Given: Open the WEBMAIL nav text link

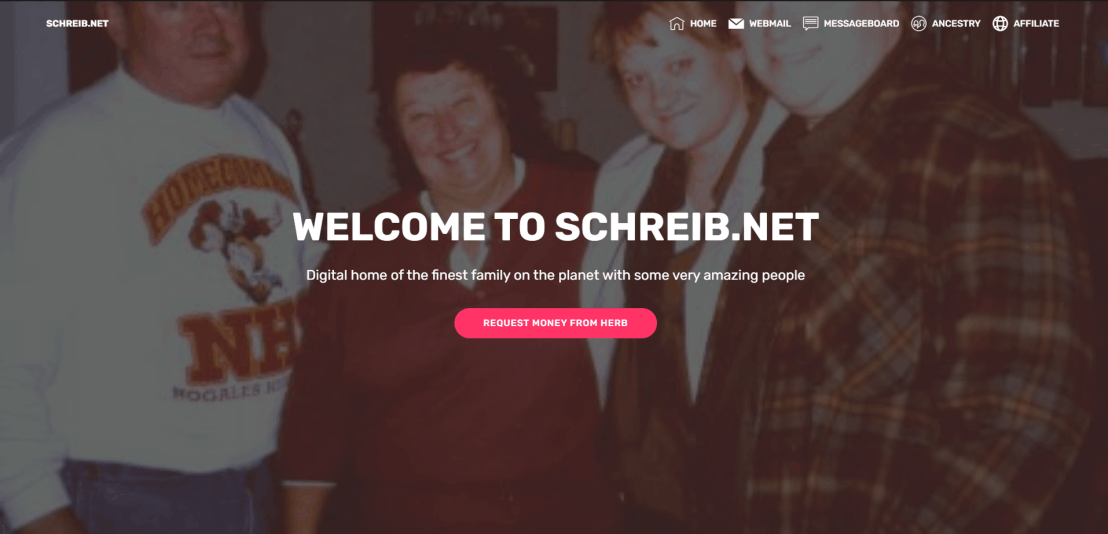Looking at the screenshot, I should (x=770, y=23).
